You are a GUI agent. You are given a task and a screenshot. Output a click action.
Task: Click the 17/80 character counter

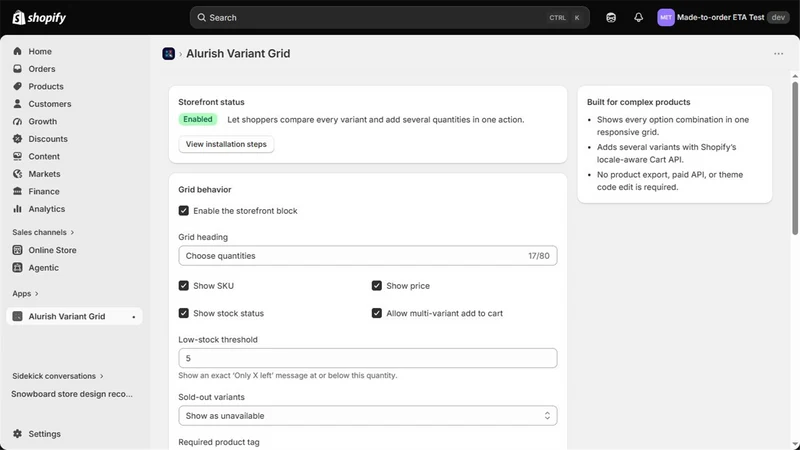pos(539,256)
